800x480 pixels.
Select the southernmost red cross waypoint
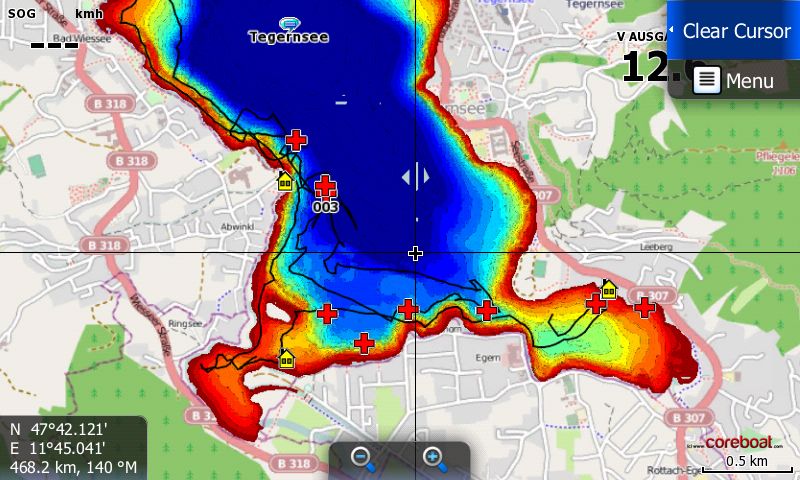coord(364,344)
